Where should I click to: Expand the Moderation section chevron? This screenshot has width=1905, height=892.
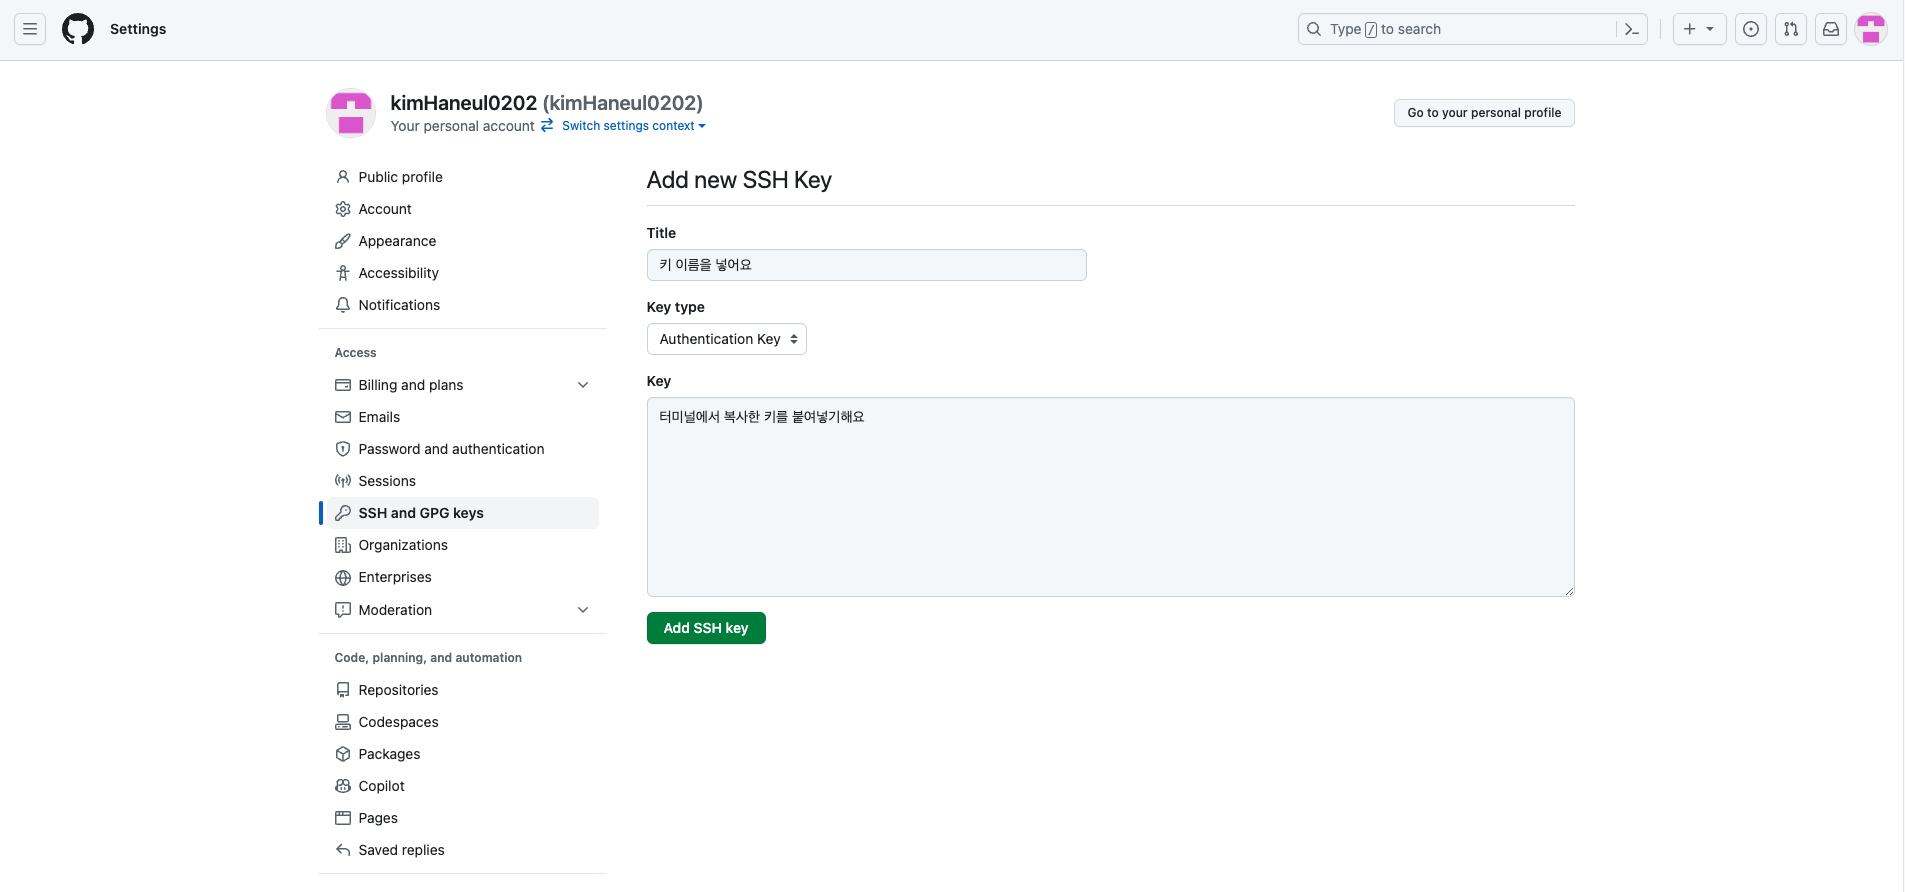pyautogui.click(x=583, y=610)
